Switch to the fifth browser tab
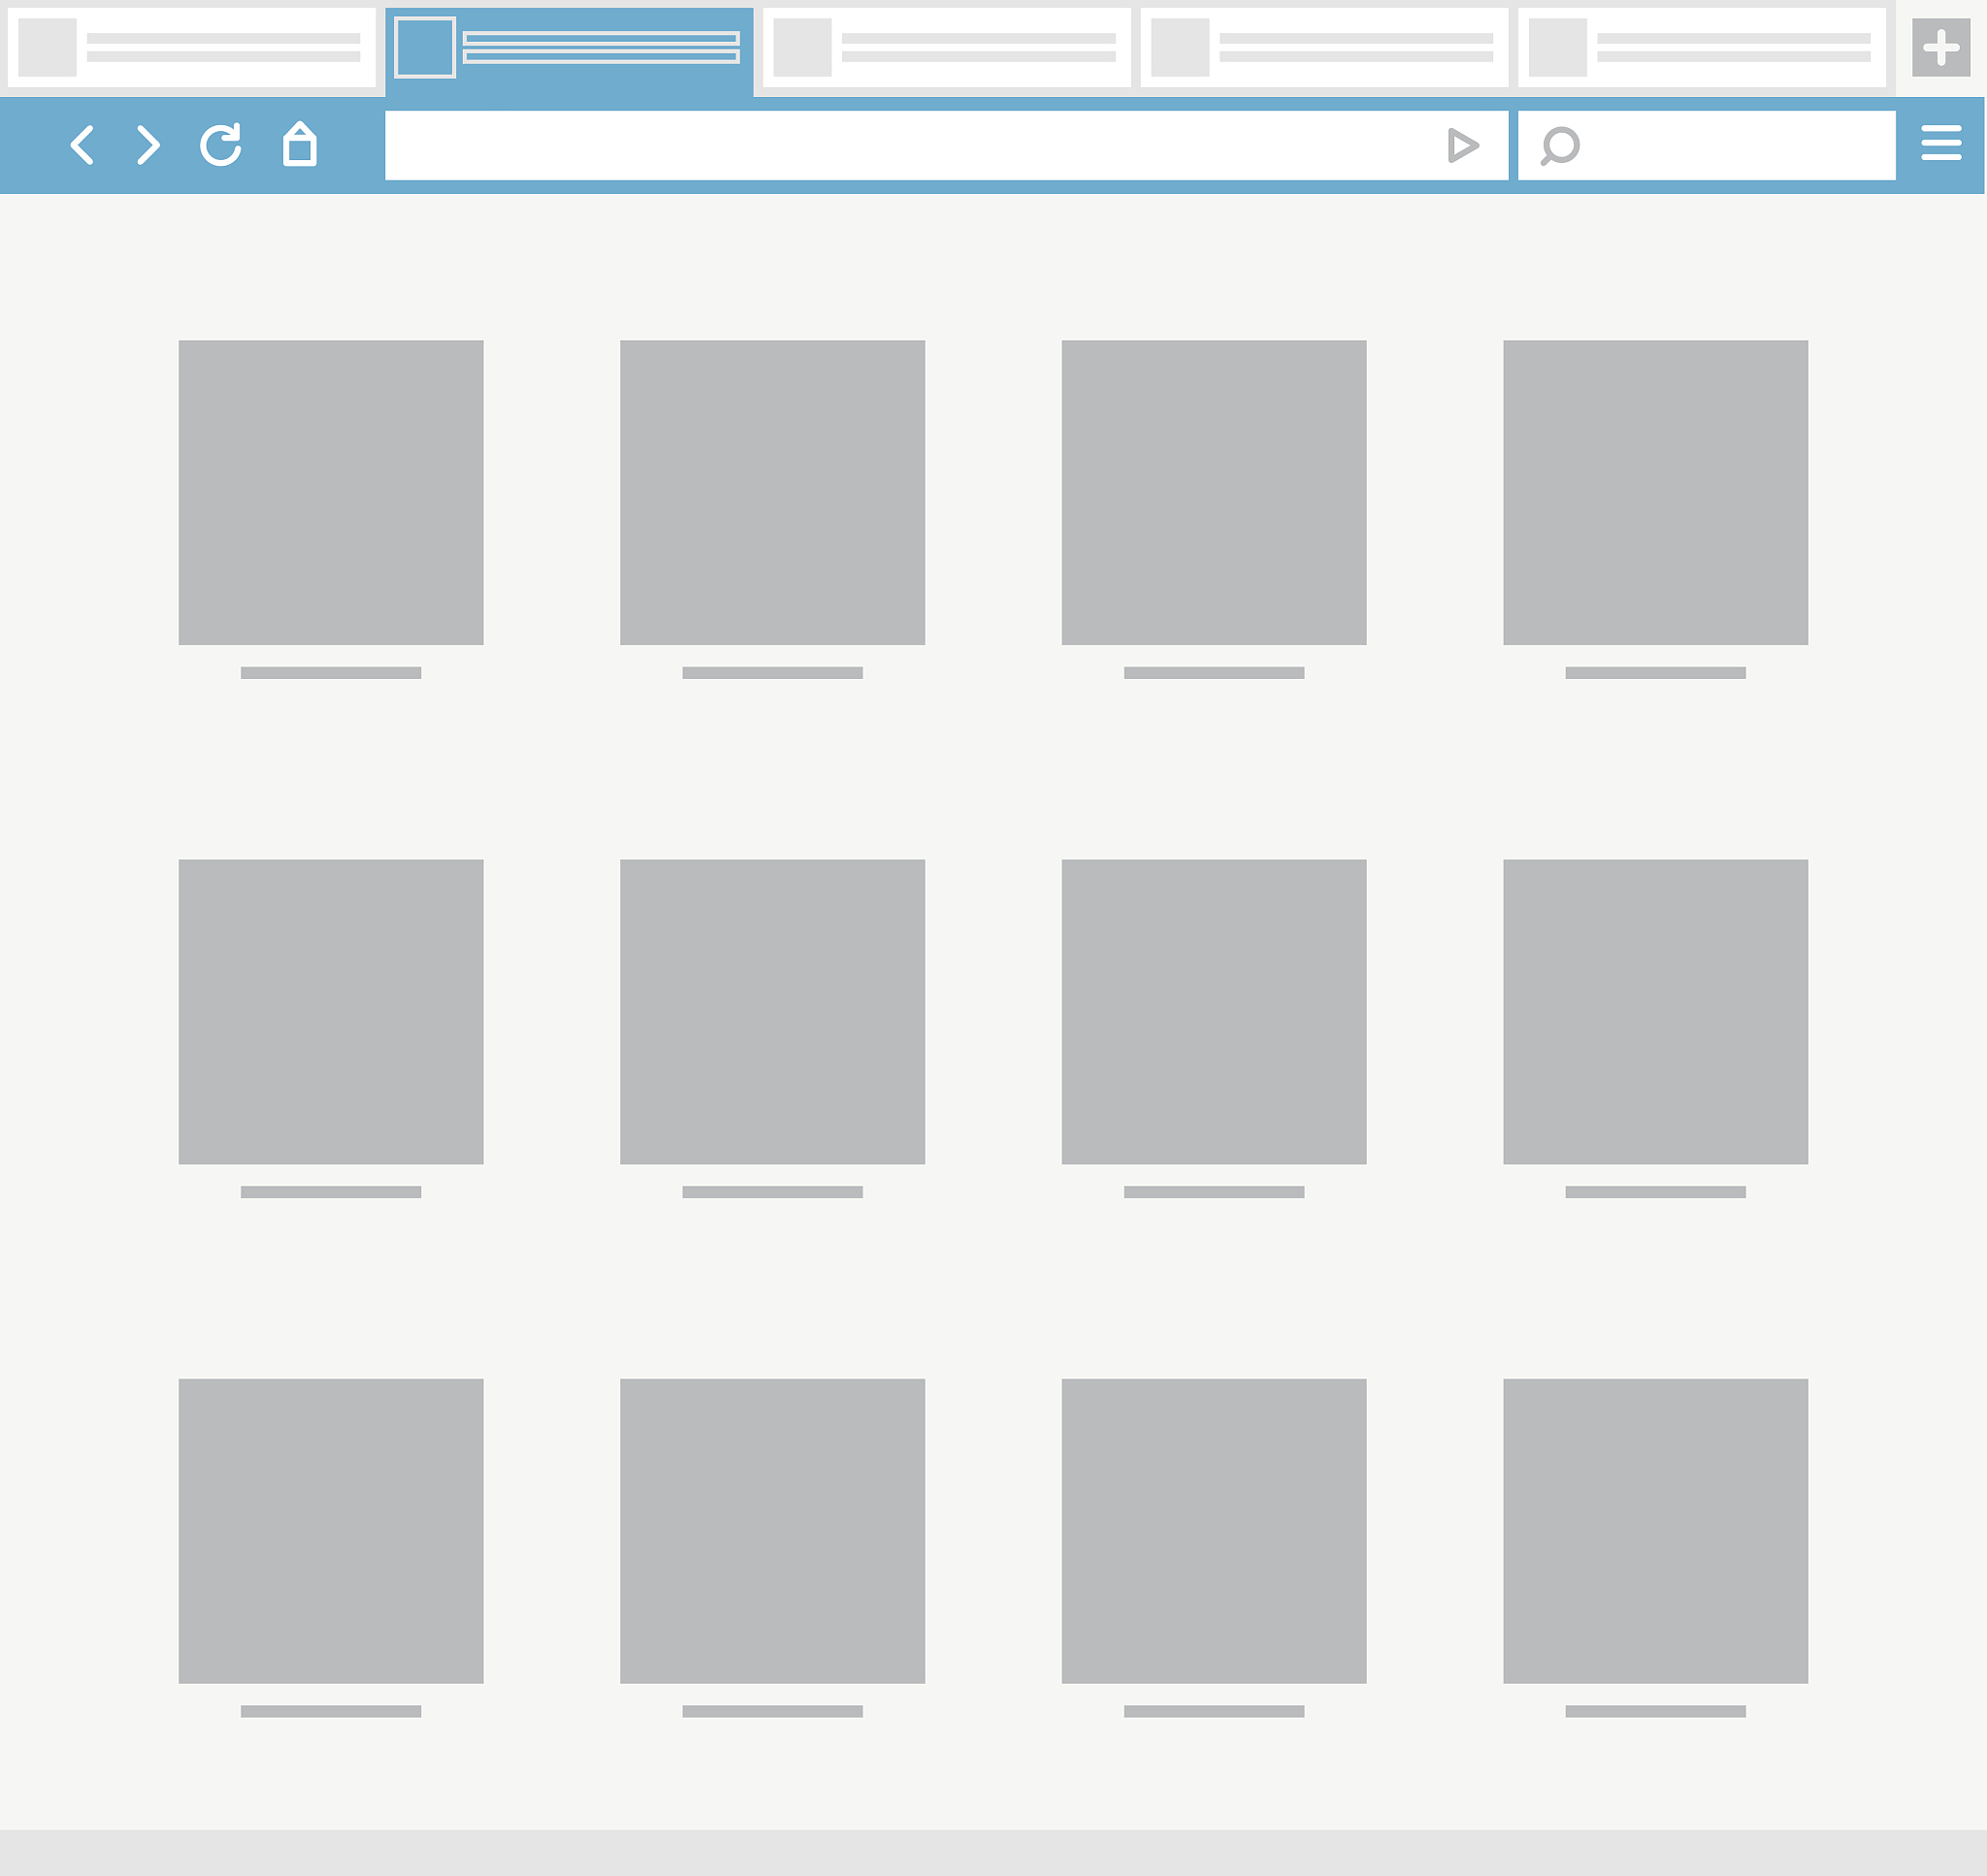The image size is (1987, 1876). pos(1701,47)
